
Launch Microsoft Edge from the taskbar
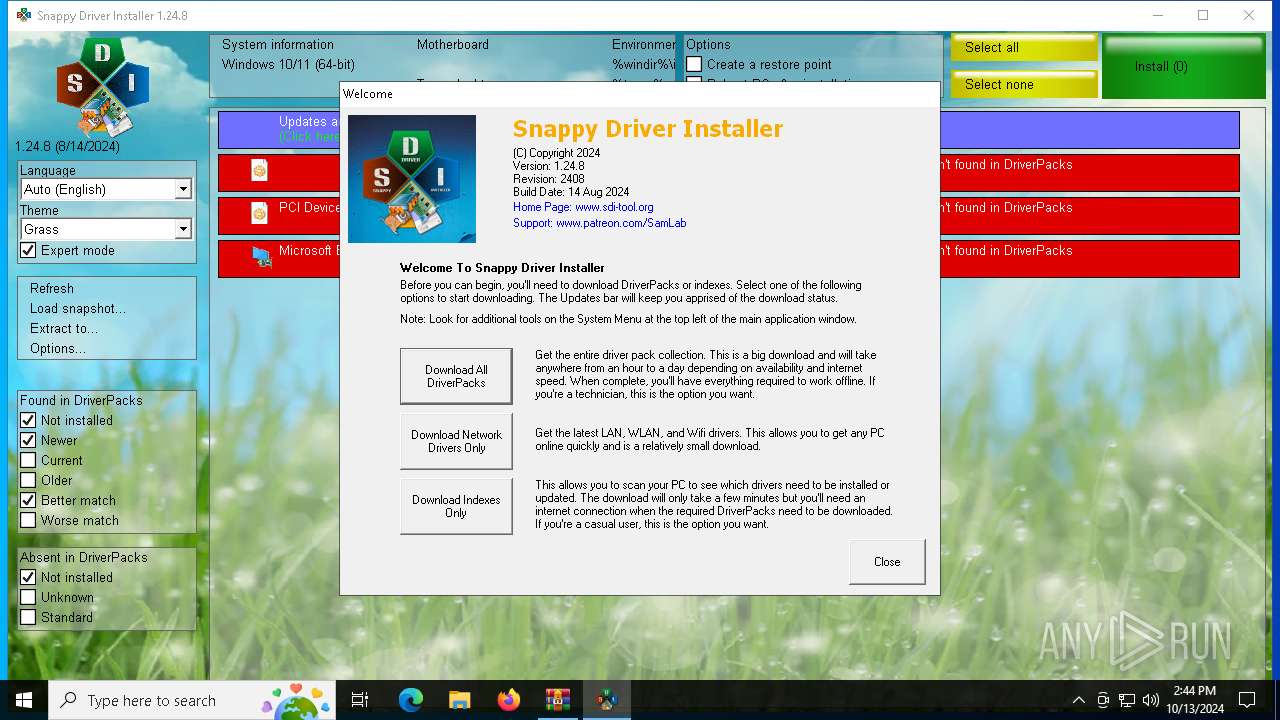point(410,700)
